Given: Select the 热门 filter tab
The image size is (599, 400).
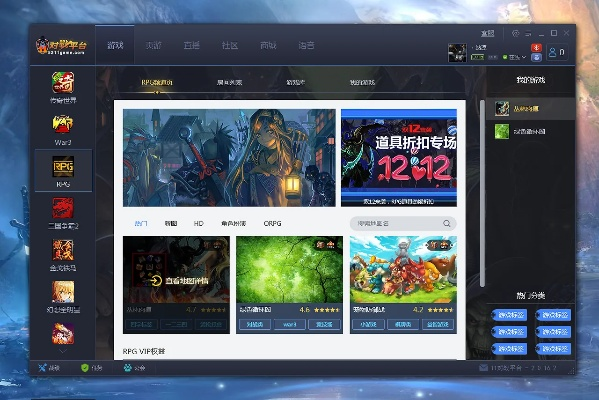Looking at the screenshot, I should point(141,223).
